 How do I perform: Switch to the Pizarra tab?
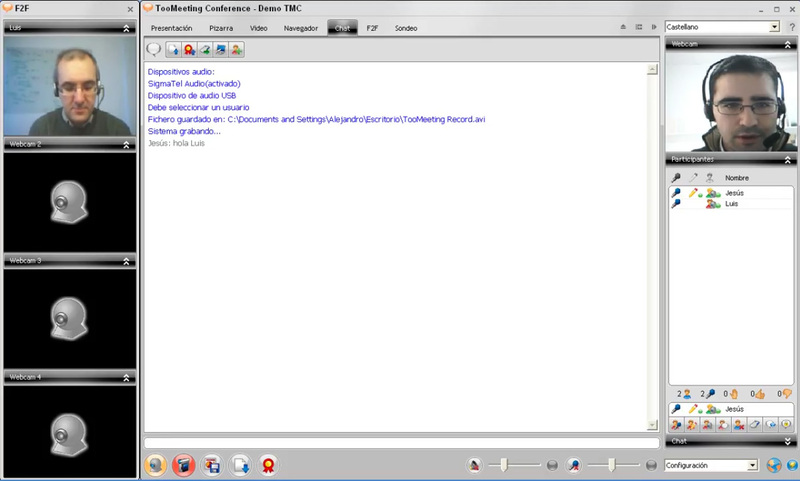click(221, 28)
